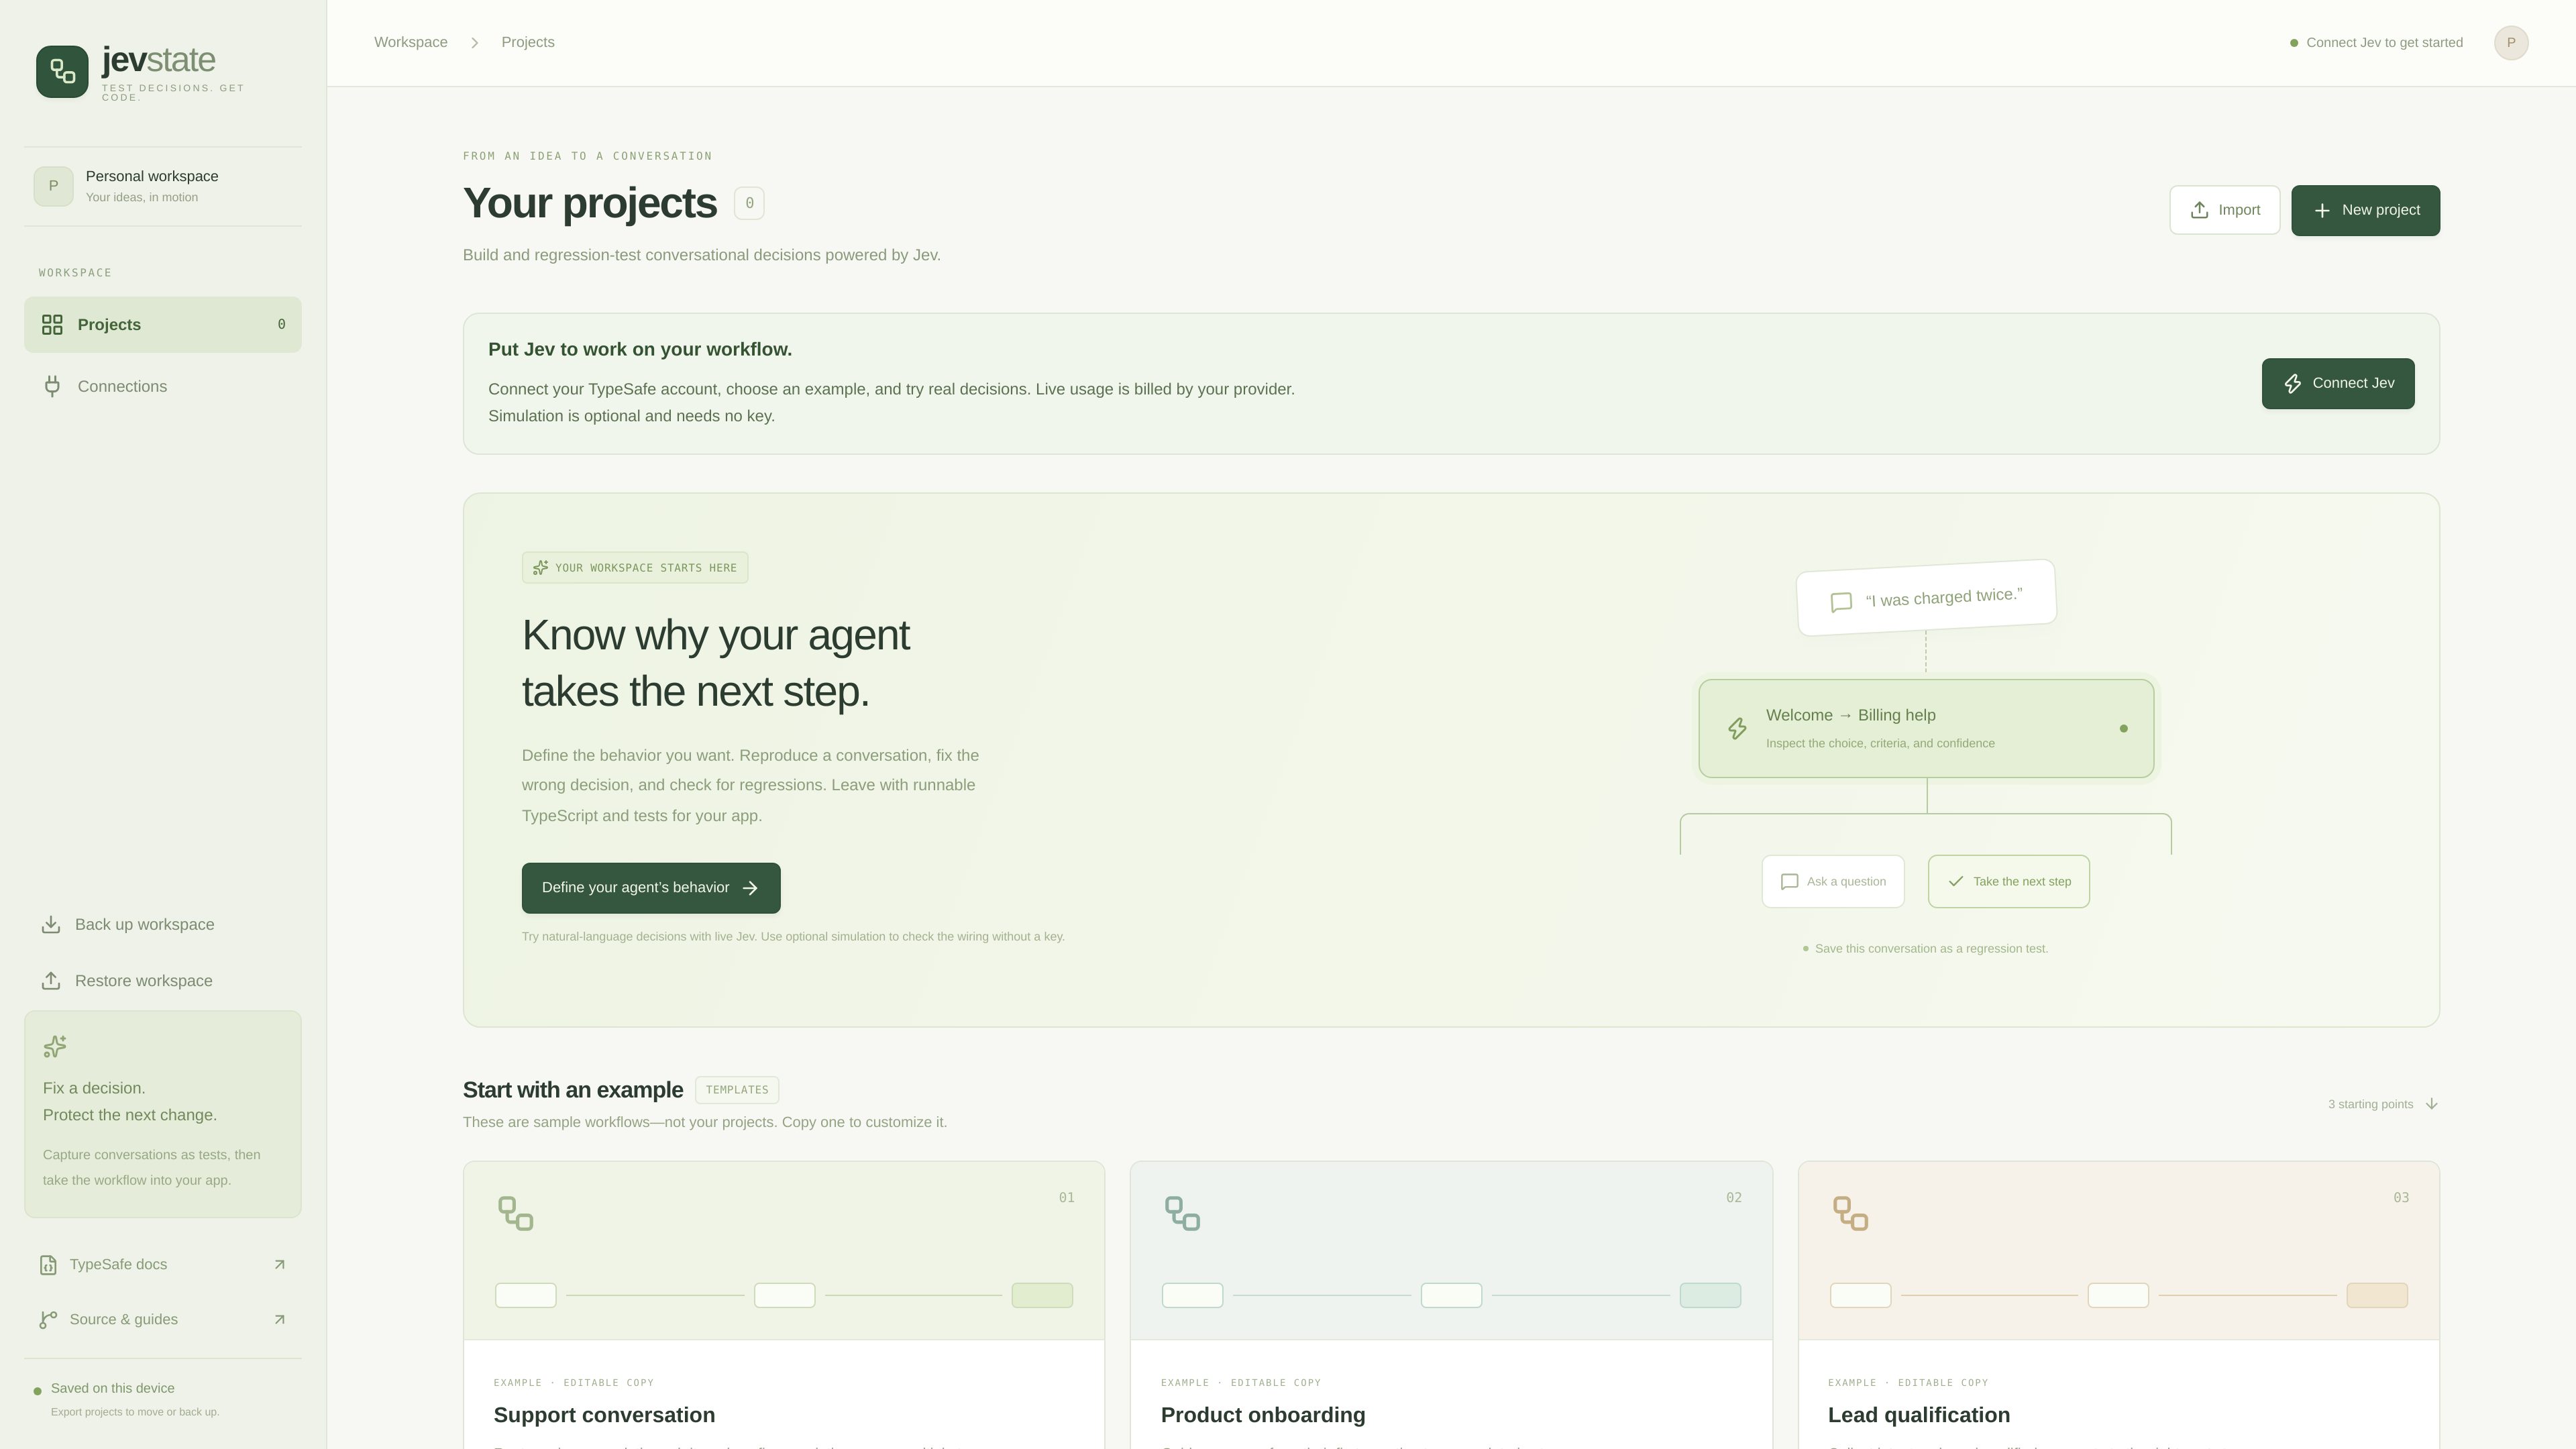Screen dimensions: 2576x1449
Task: Click the breadcrumb chevron after Workspace
Action: pyautogui.click(x=475, y=43)
